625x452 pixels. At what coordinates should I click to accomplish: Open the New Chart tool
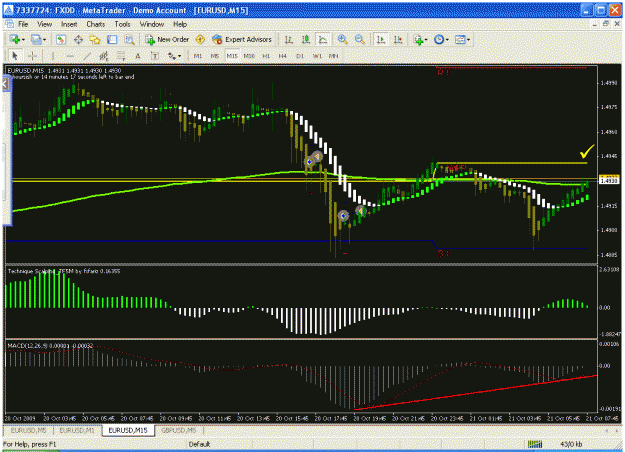[15, 39]
